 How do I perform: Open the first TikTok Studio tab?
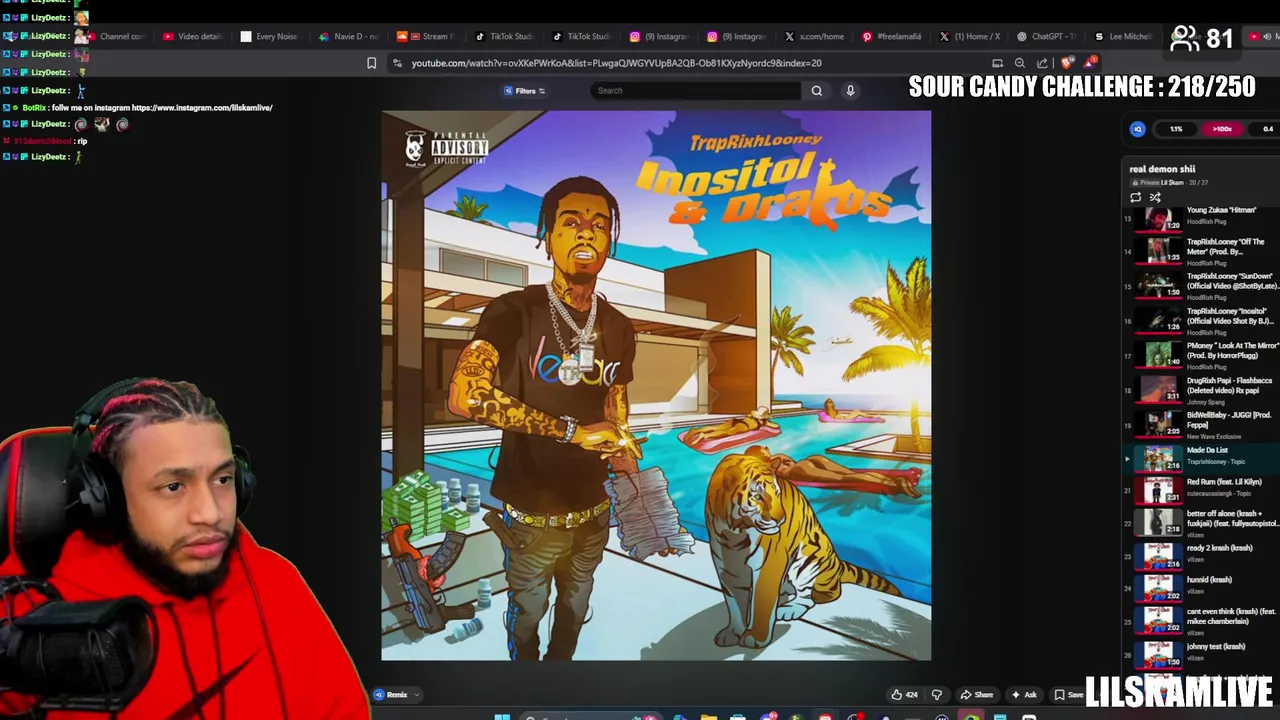503,36
